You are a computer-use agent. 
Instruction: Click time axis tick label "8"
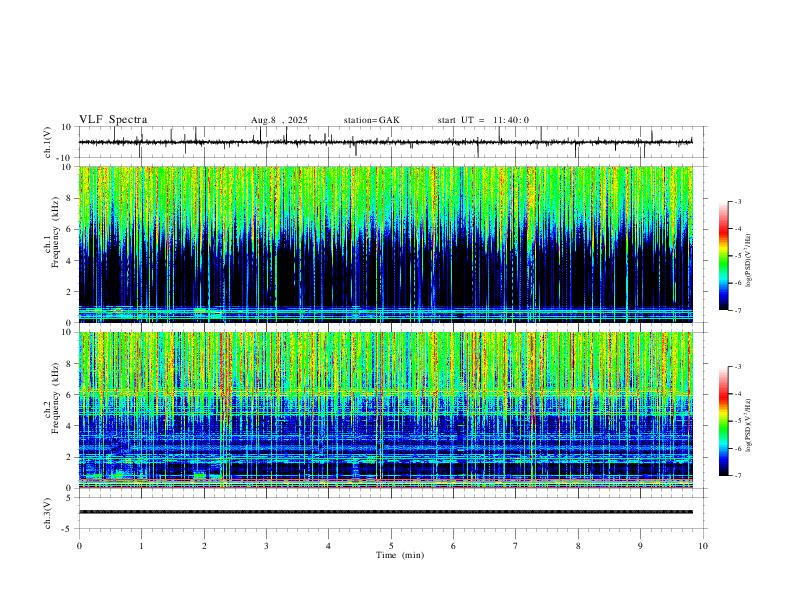(x=578, y=546)
